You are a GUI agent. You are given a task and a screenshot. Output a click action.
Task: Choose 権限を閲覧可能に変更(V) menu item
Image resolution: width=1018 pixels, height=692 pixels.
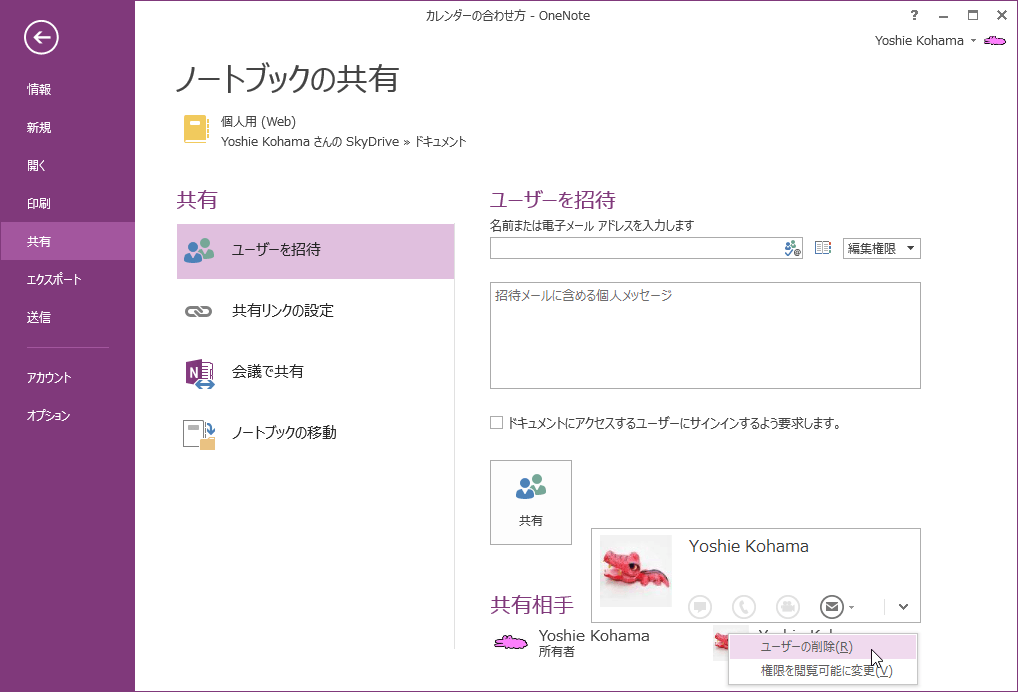coord(823,671)
